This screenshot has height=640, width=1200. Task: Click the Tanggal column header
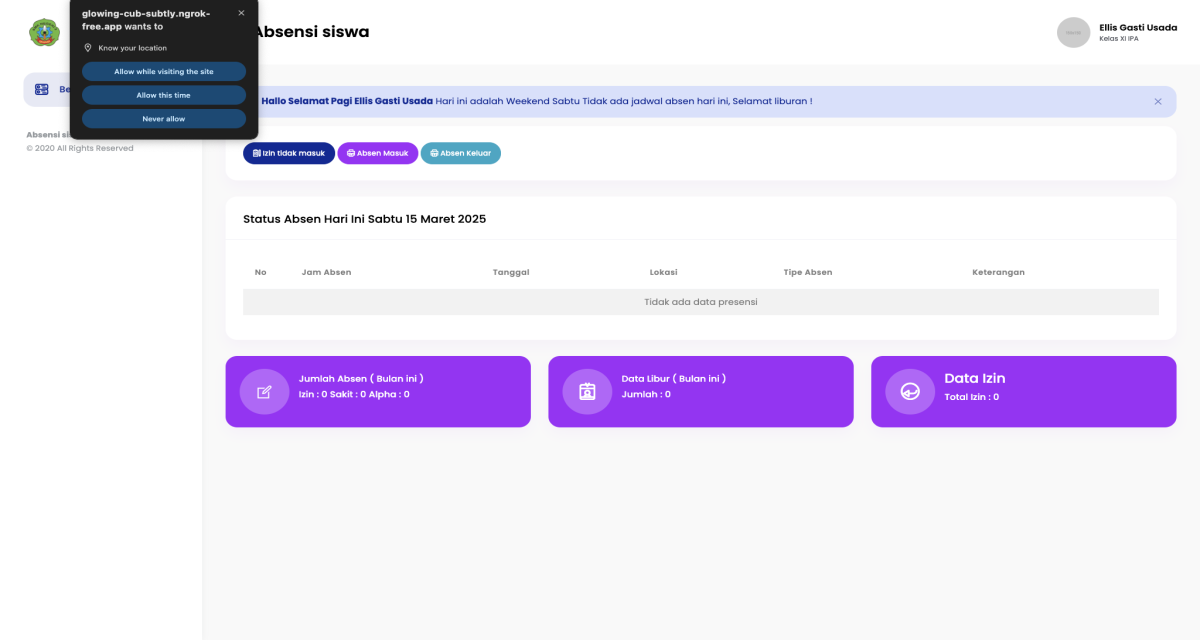pyautogui.click(x=511, y=272)
